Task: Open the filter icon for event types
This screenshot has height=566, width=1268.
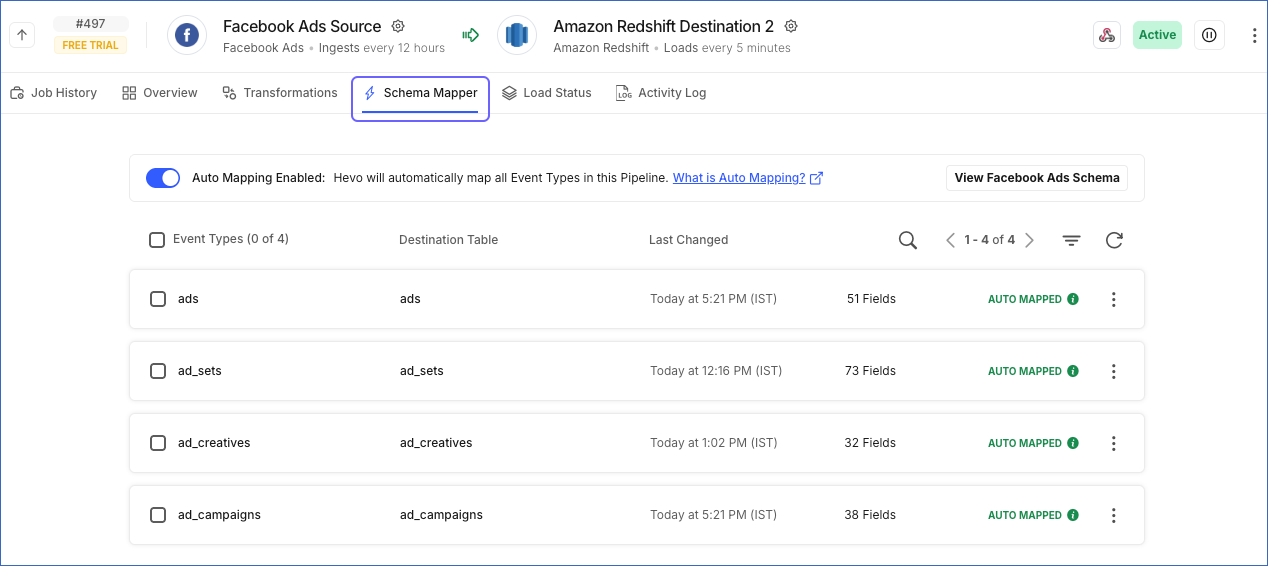Action: [x=1071, y=240]
